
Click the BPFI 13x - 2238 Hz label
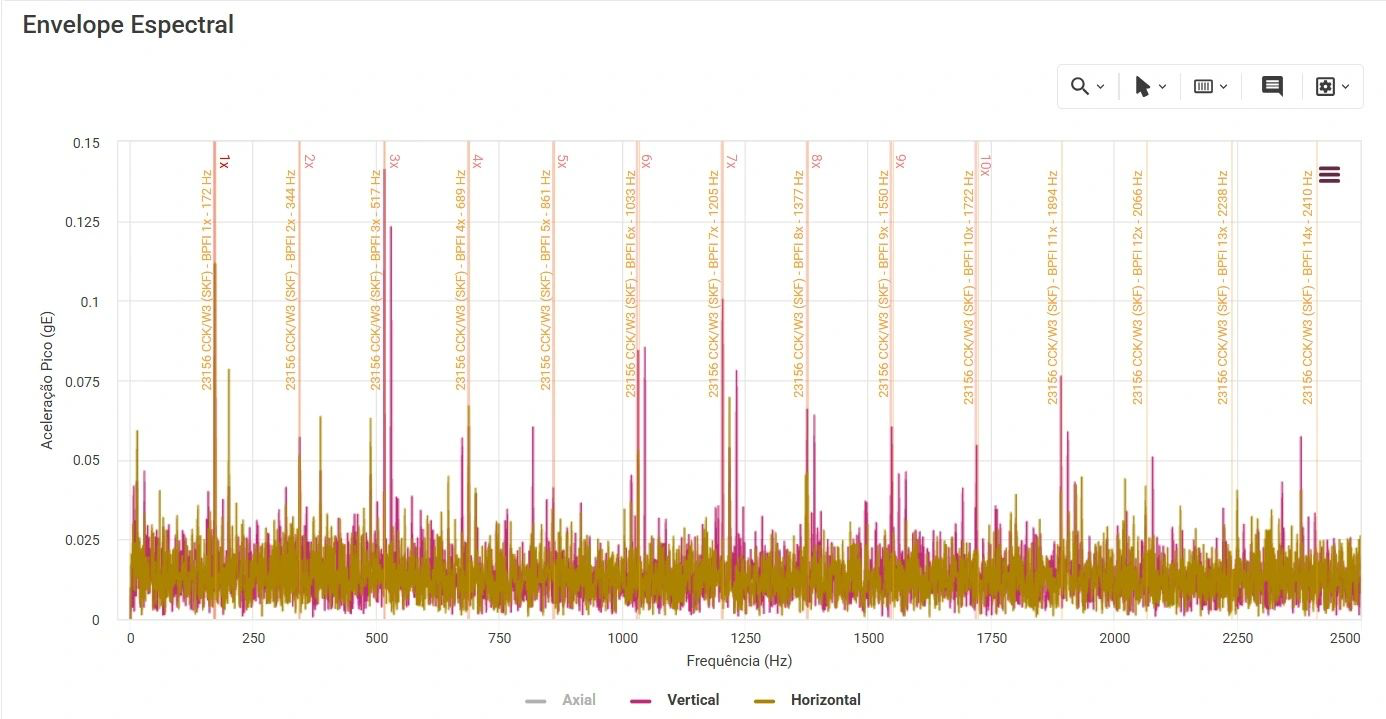[x=1222, y=287]
